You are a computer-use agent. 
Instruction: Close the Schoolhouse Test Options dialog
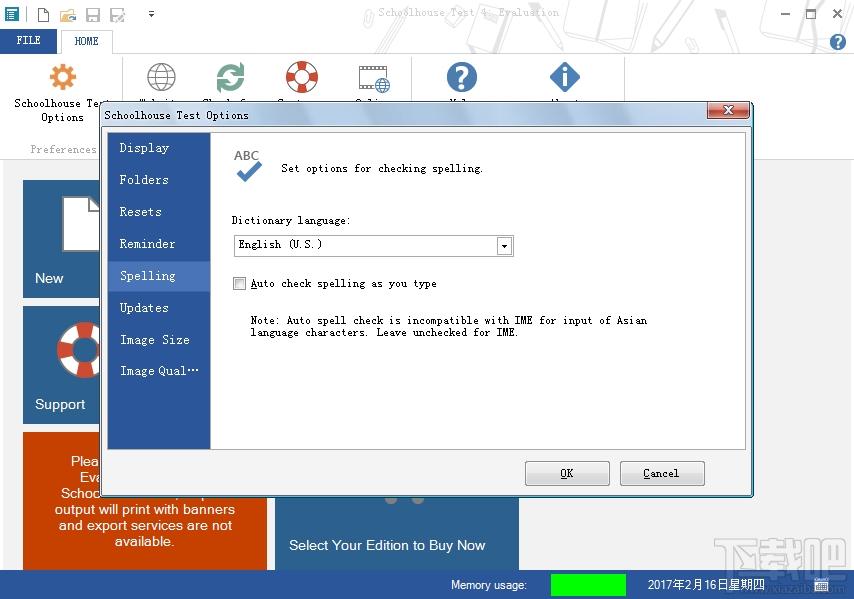[x=728, y=110]
